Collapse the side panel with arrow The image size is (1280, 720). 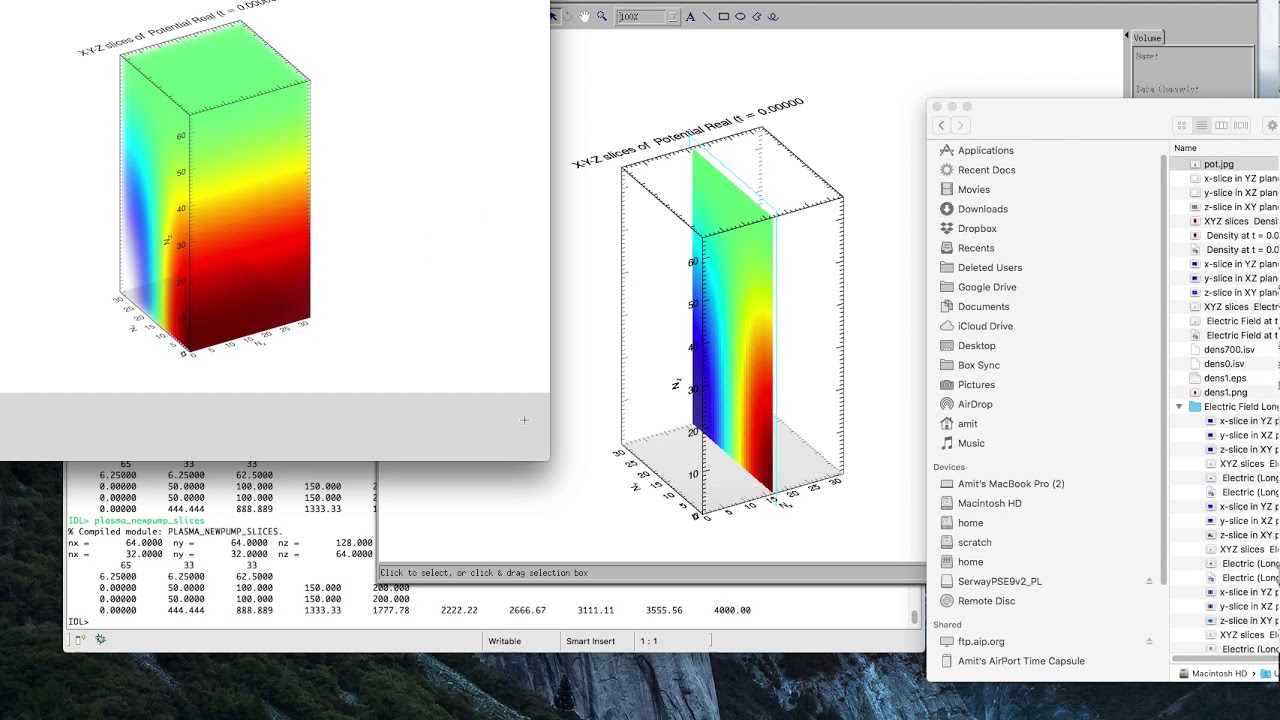1127,37
